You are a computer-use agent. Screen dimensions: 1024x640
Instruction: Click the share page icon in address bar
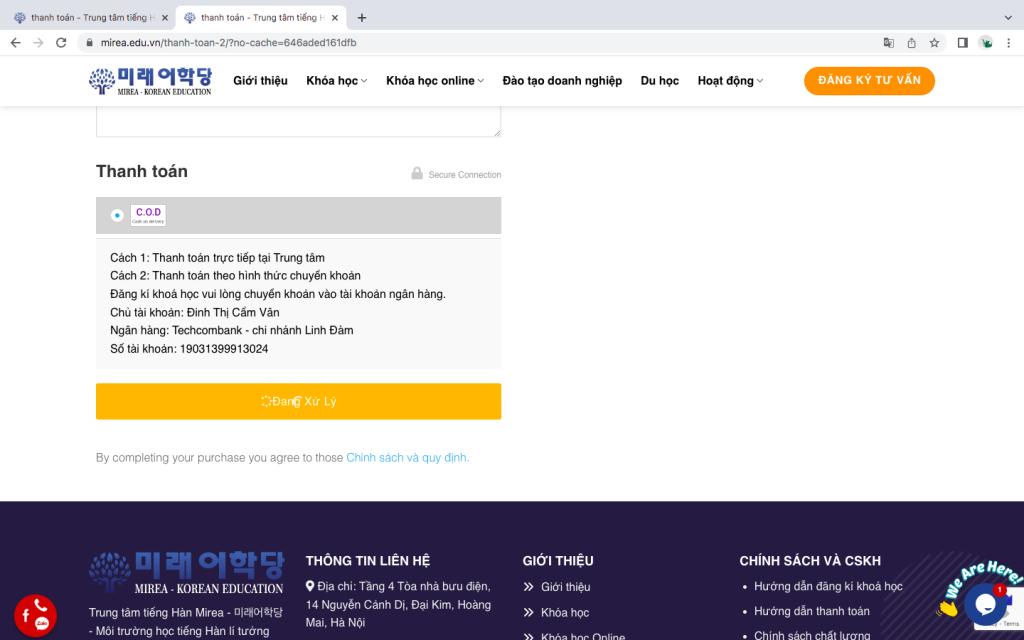click(x=911, y=43)
